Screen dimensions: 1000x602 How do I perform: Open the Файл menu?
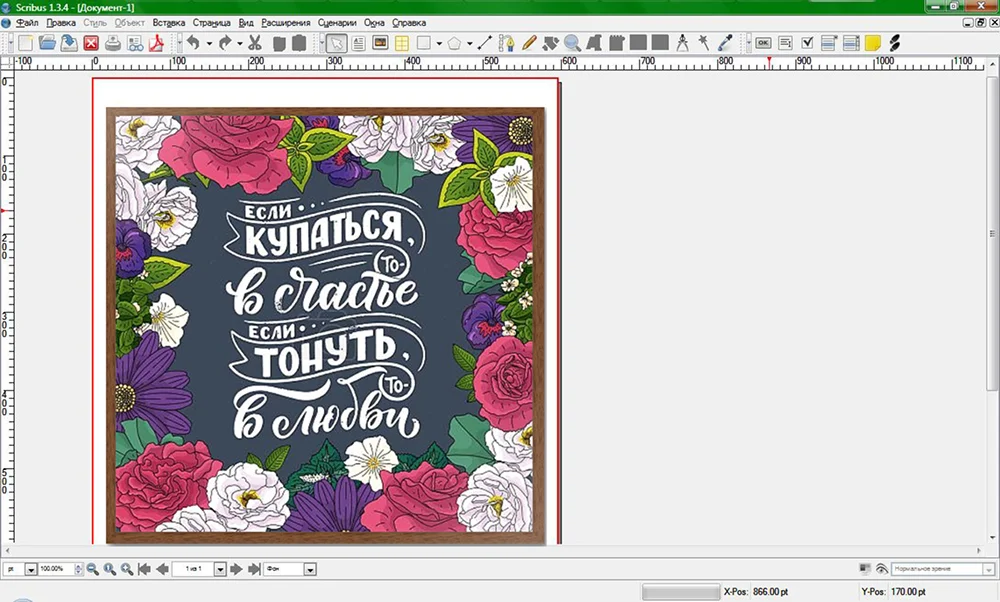click(27, 21)
